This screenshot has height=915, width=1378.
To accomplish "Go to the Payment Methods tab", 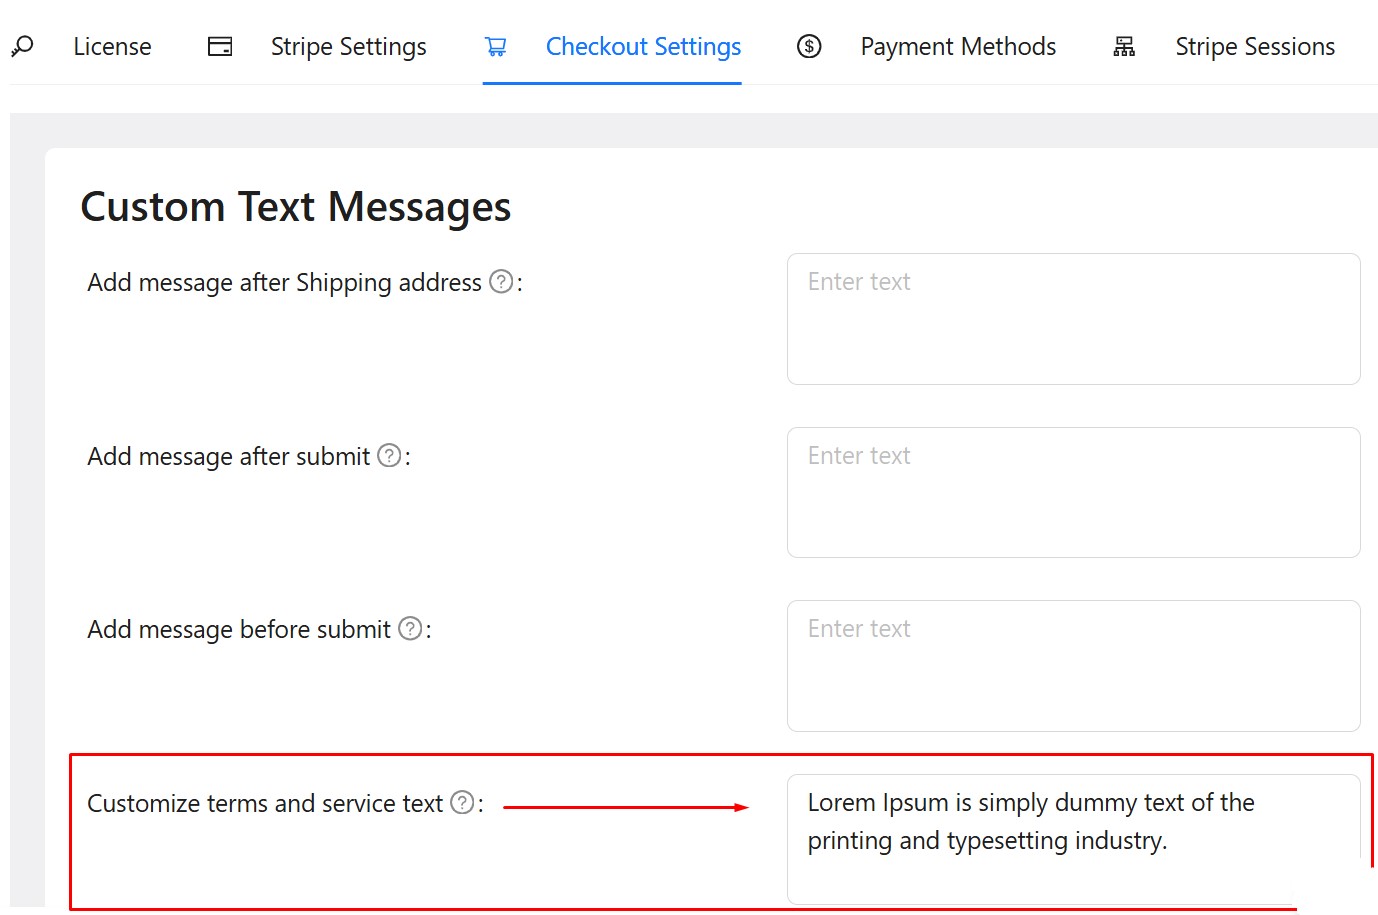I will [x=958, y=46].
